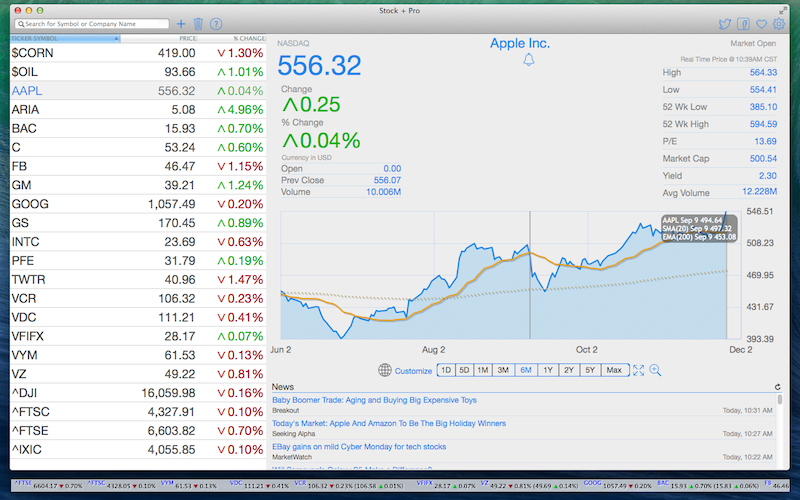Select the 1D chart range

446,370
